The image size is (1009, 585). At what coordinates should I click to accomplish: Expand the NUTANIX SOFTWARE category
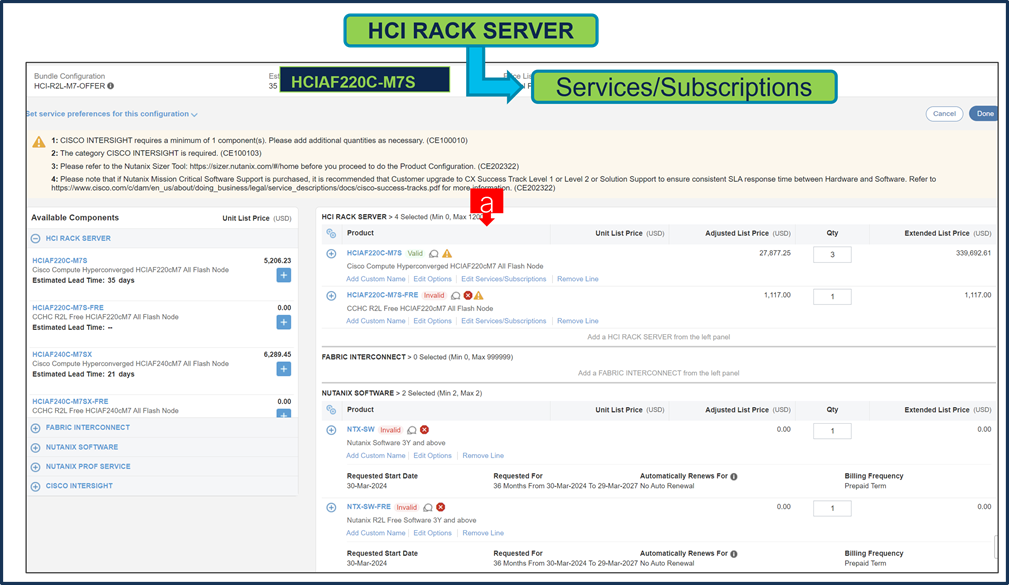click(35, 447)
